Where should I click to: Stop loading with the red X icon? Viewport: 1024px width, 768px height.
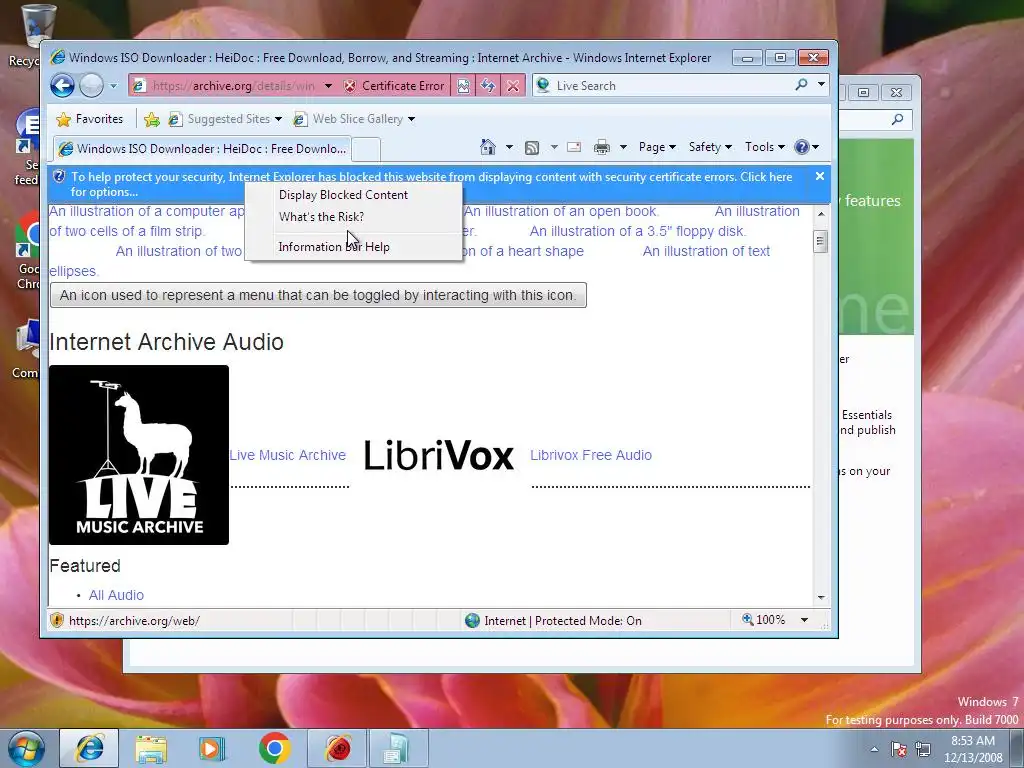513,86
